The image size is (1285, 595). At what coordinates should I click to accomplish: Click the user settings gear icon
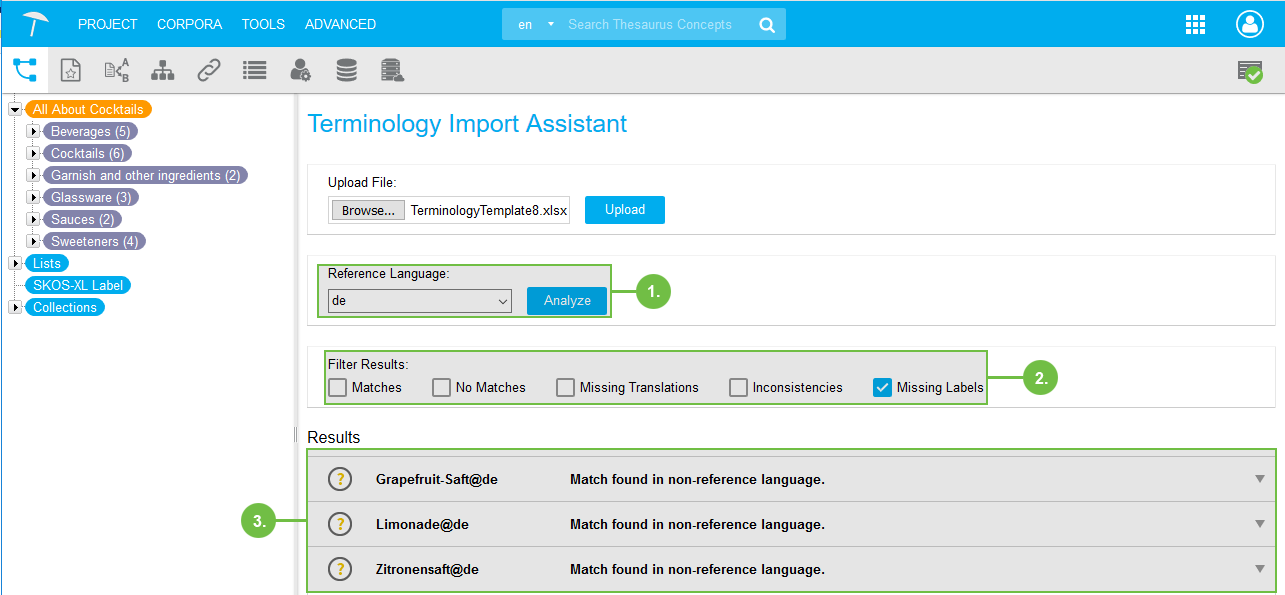pyautogui.click(x=300, y=70)
